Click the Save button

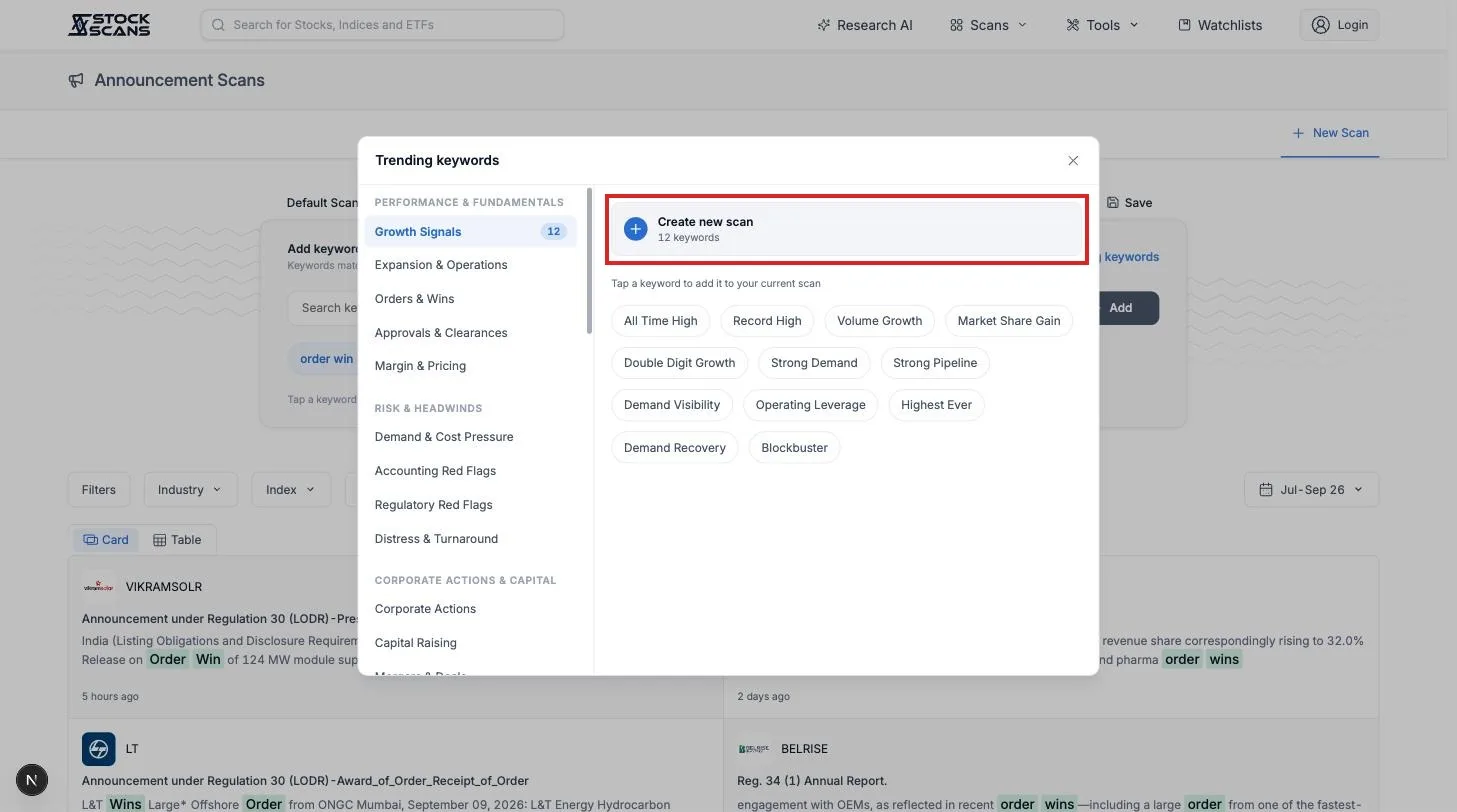pos(1130,203)
